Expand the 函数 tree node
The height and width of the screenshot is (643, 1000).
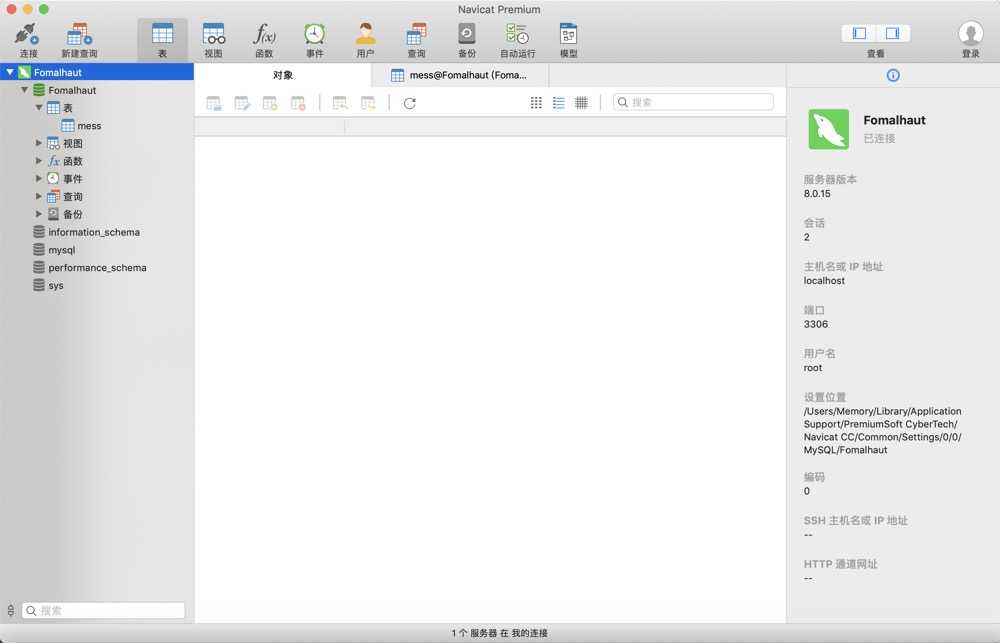click(x=39, y=161)
